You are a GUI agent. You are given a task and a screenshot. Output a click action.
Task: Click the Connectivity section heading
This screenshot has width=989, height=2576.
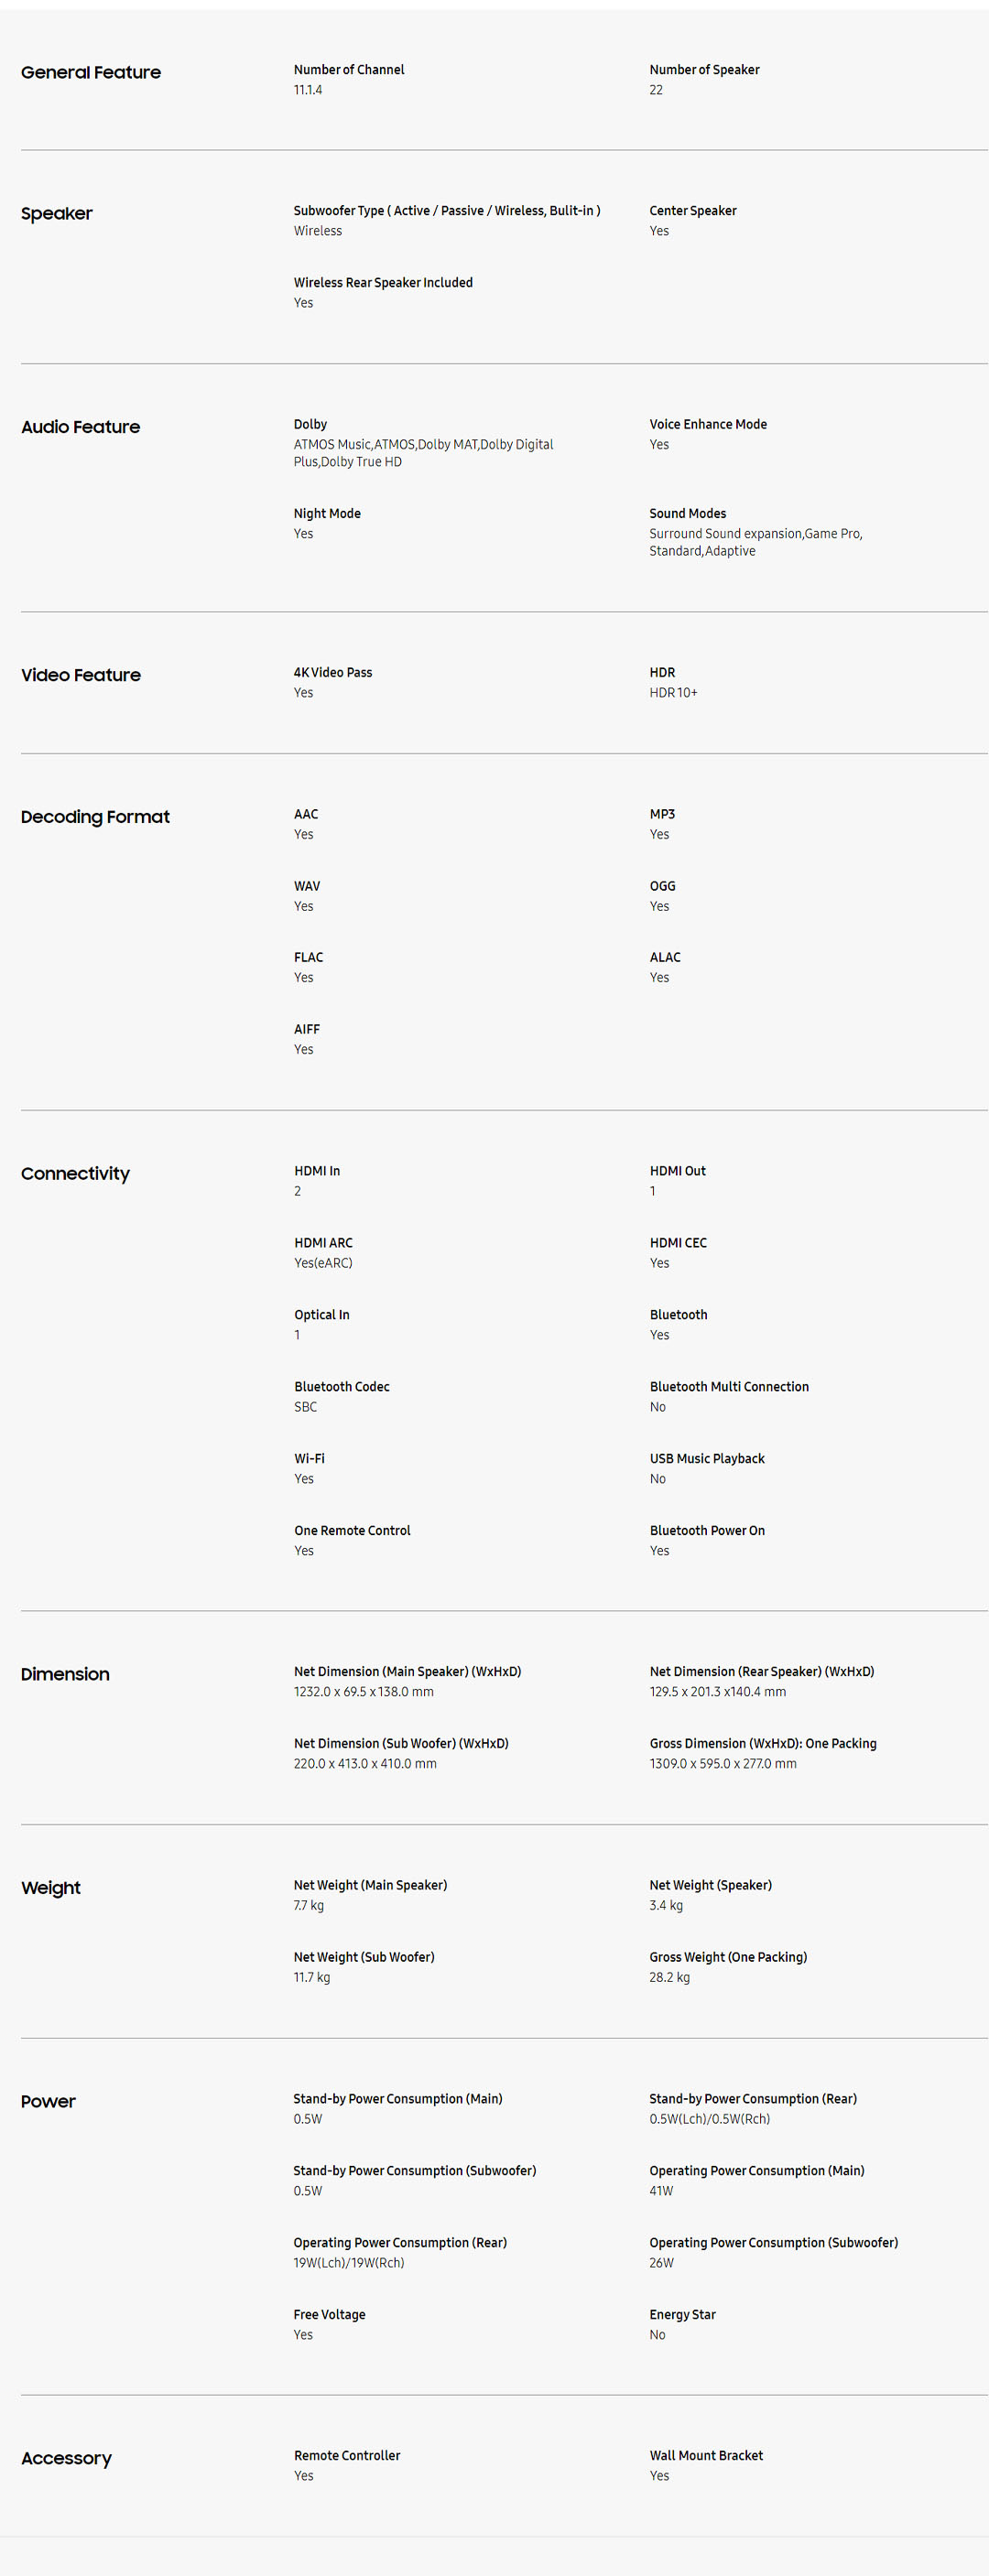pyautogui.click(x=76, y=1173)
